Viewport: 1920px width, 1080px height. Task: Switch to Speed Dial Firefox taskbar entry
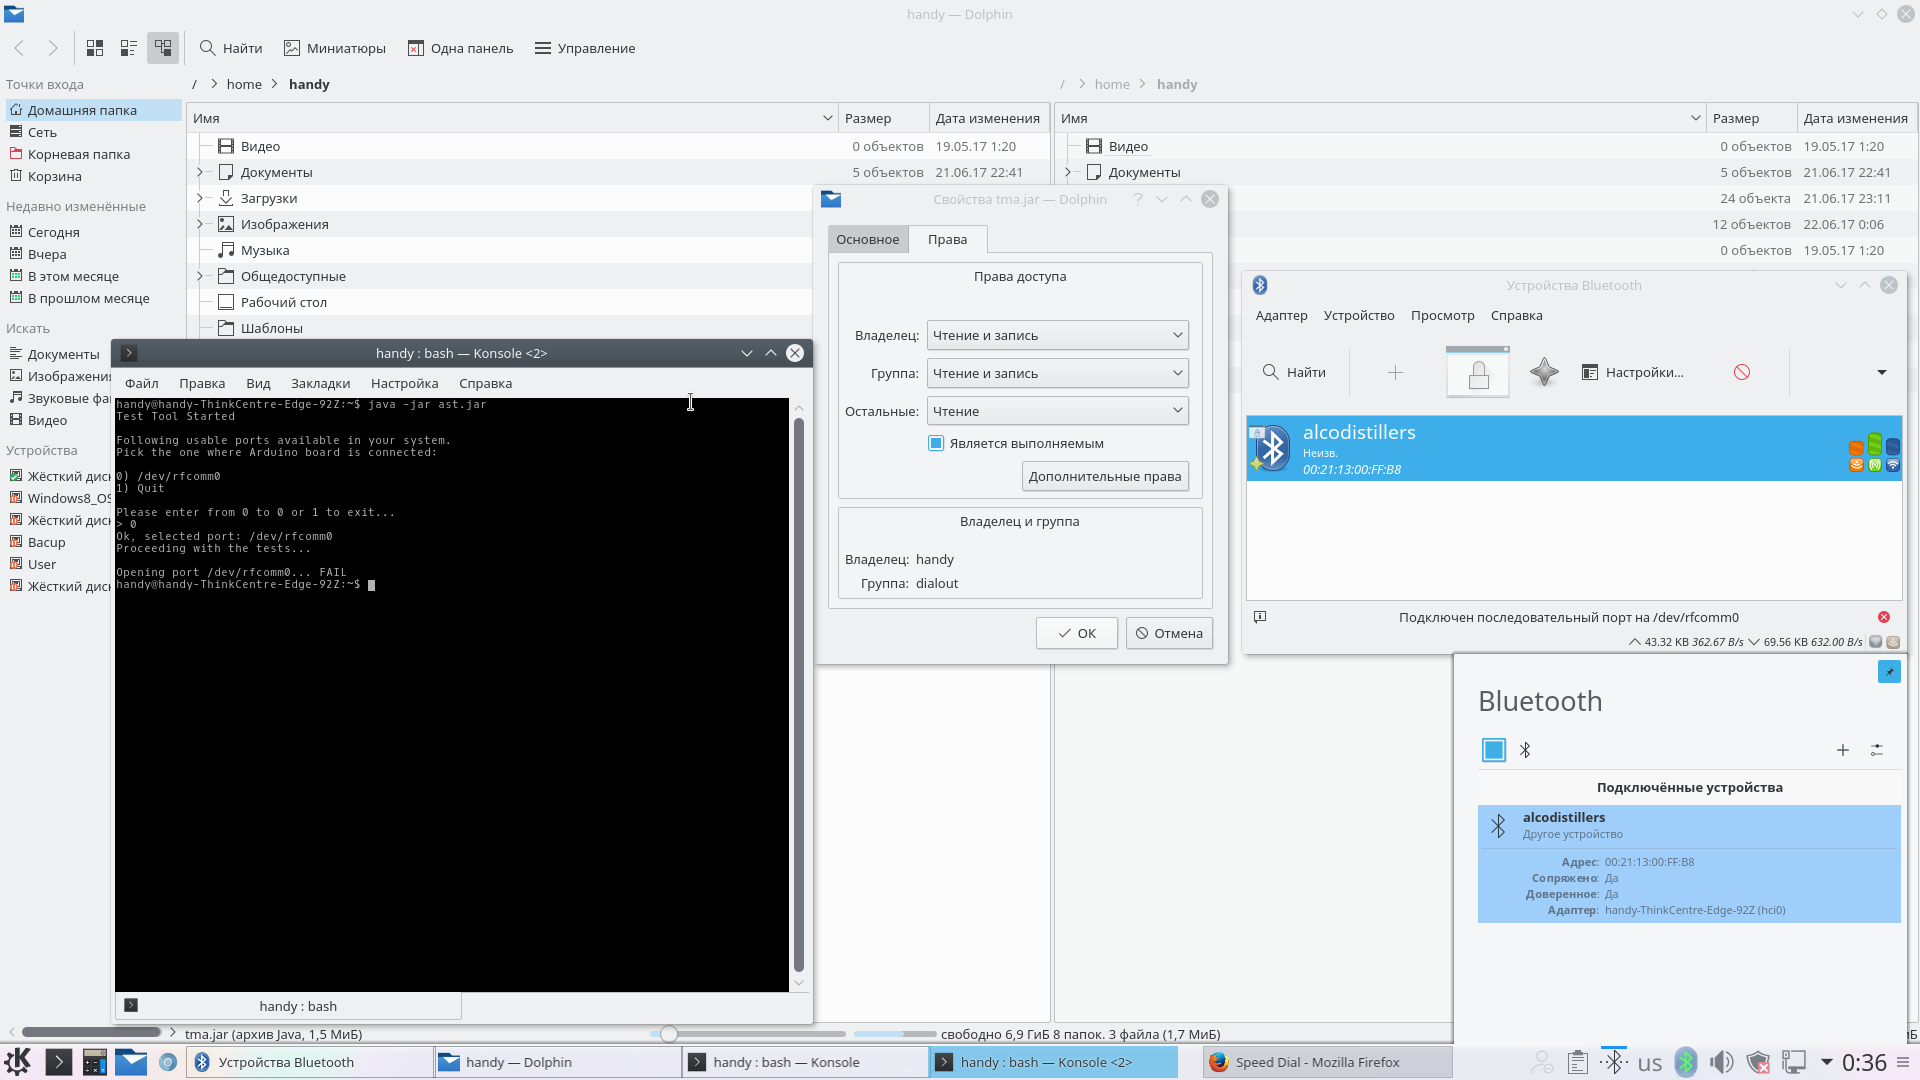click(x=1327, y=1062)
